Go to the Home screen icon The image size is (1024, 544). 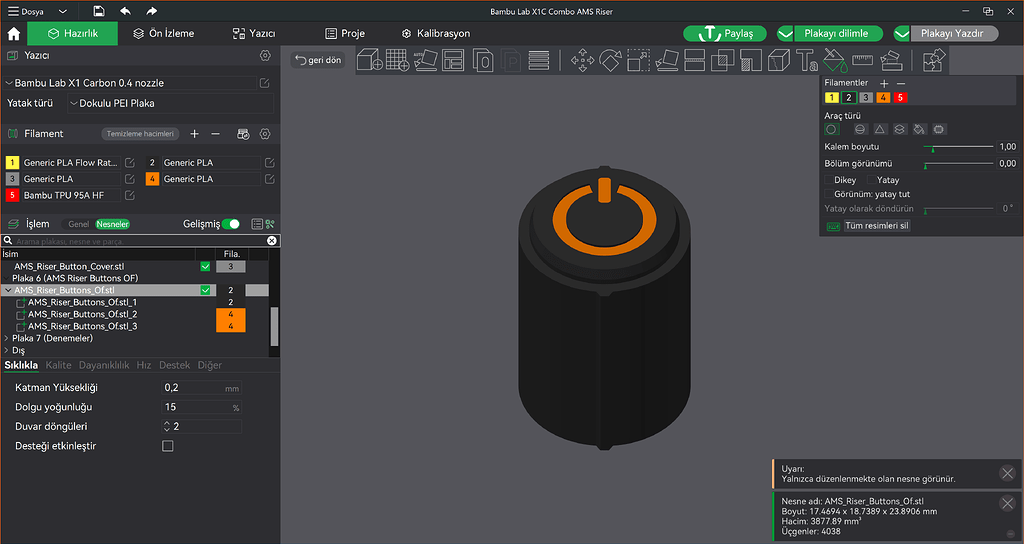coord(14,33)
